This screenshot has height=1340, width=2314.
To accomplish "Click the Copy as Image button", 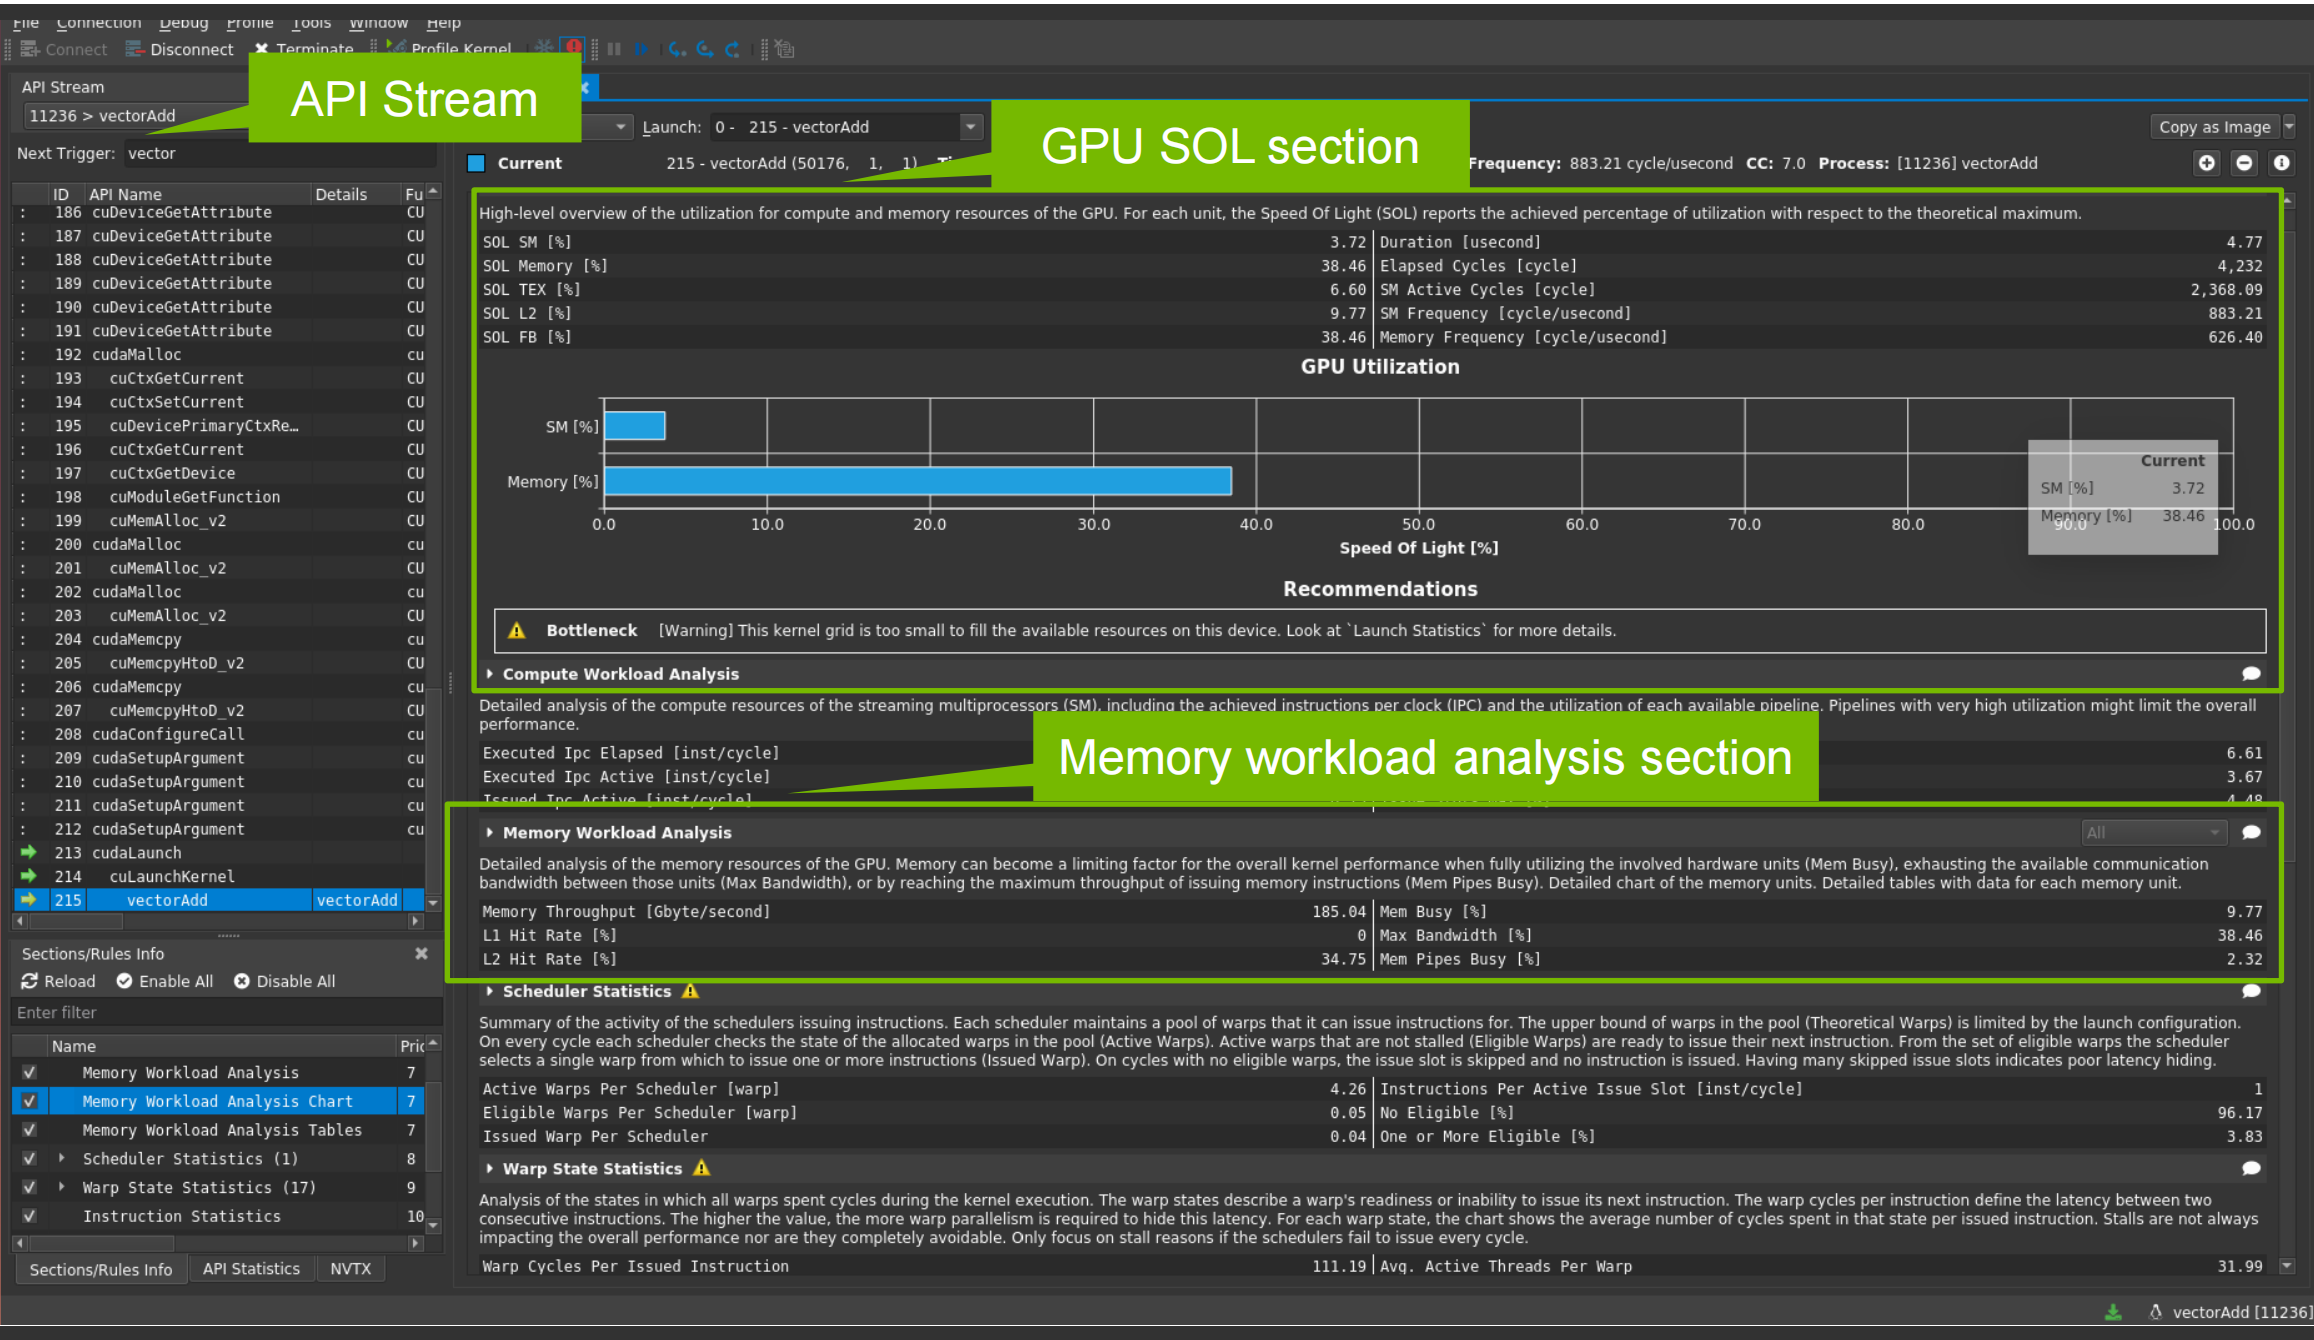I will point(2213,127).
